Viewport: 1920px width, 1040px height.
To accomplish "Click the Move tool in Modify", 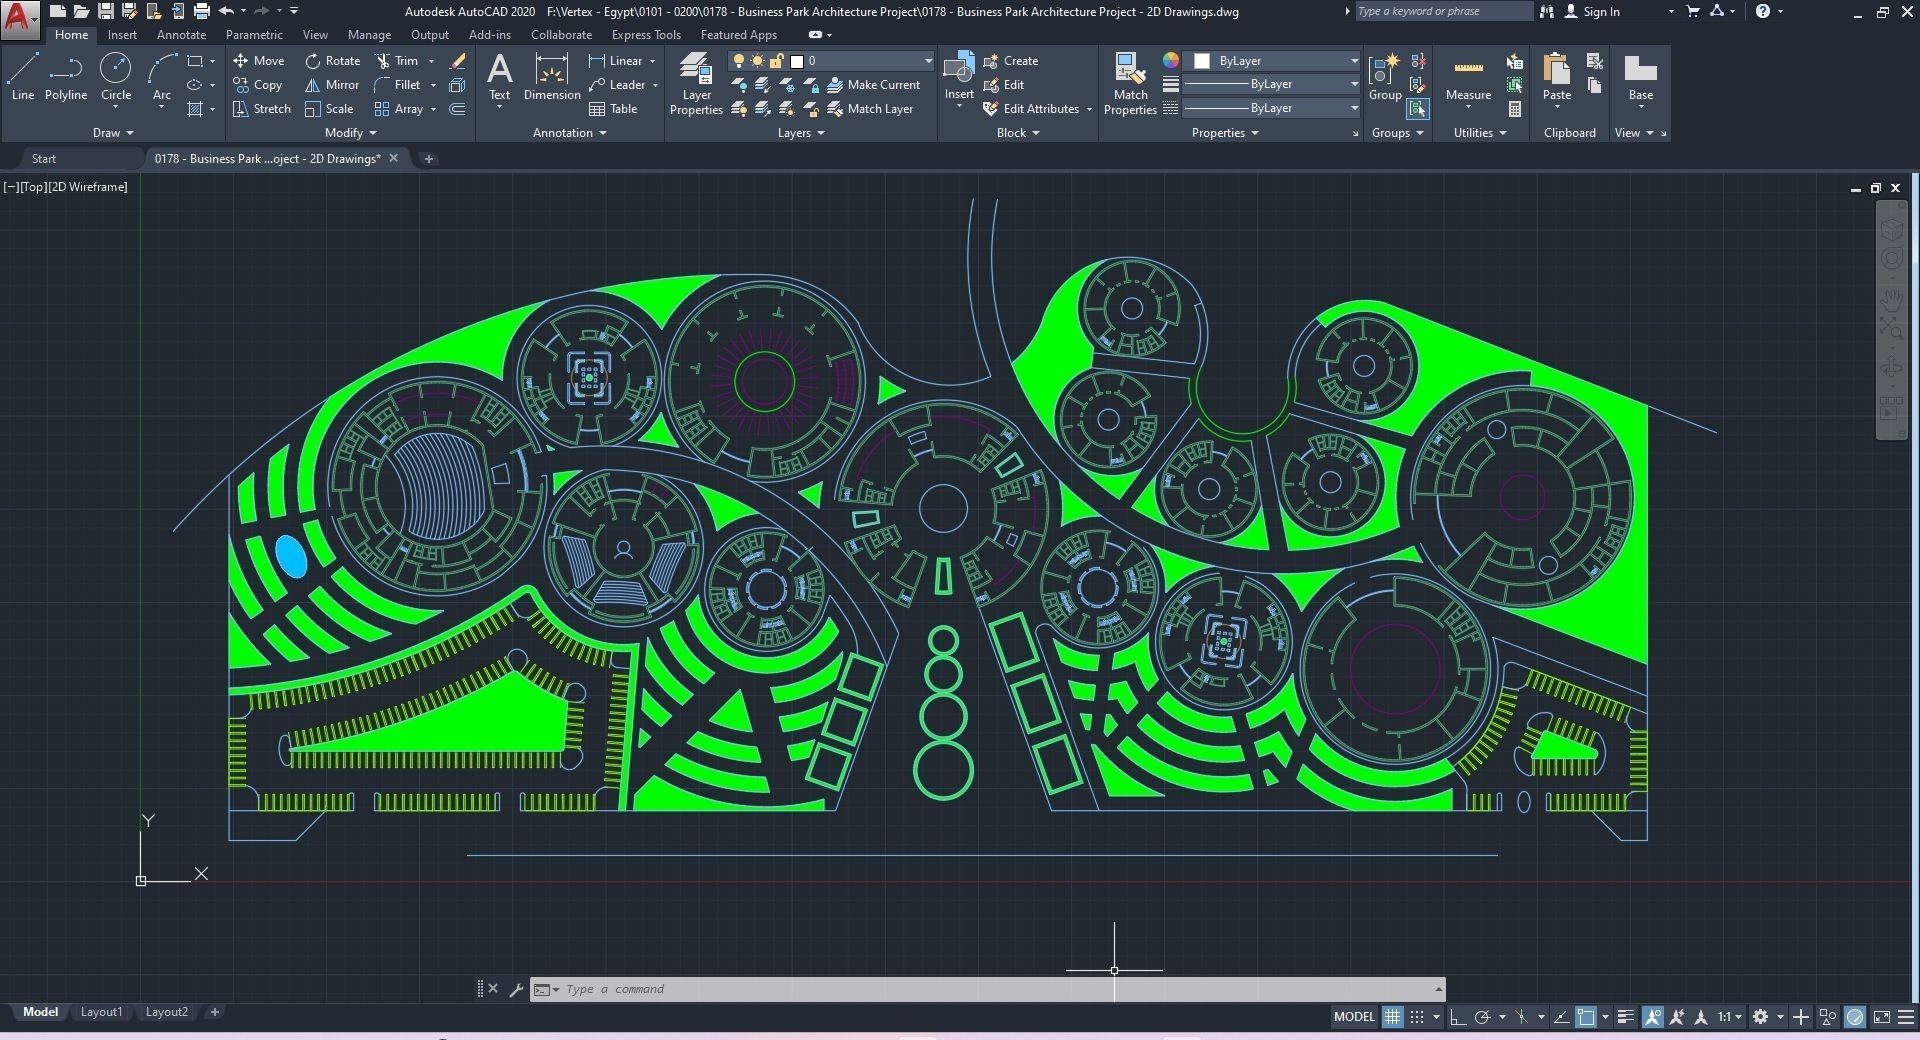I will coord(259,61).
